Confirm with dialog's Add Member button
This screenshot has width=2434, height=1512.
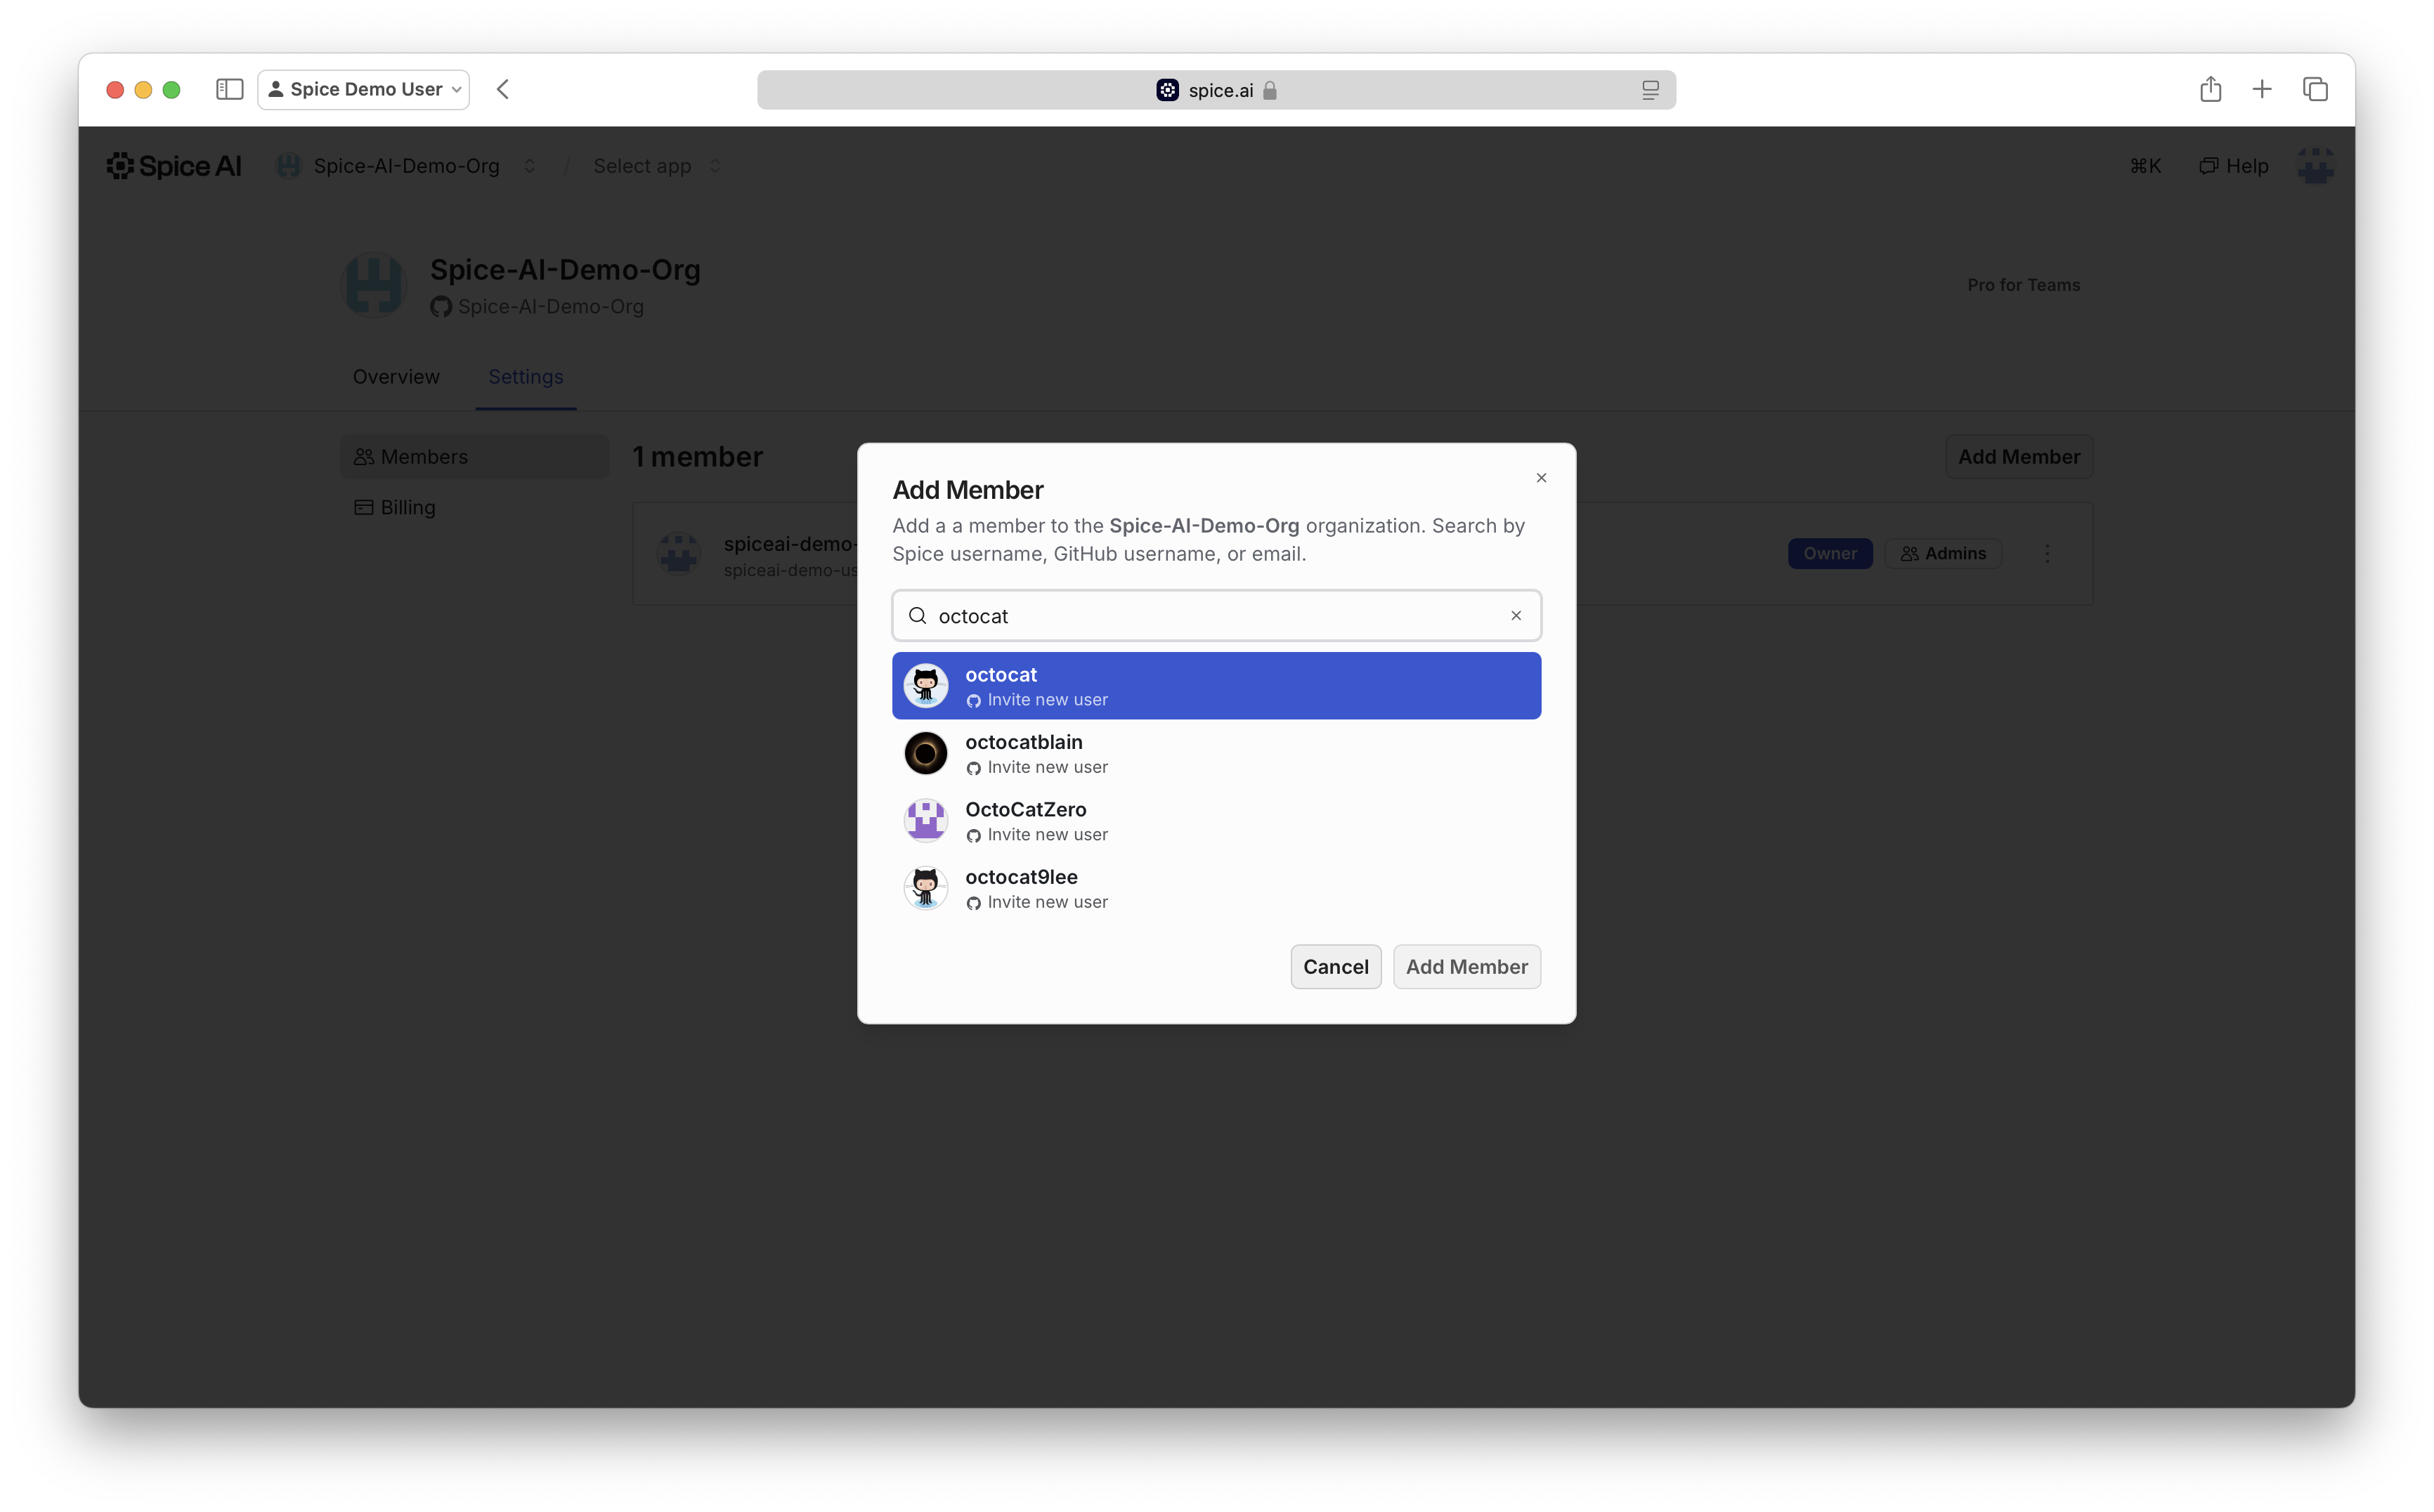click(1466, 967)
